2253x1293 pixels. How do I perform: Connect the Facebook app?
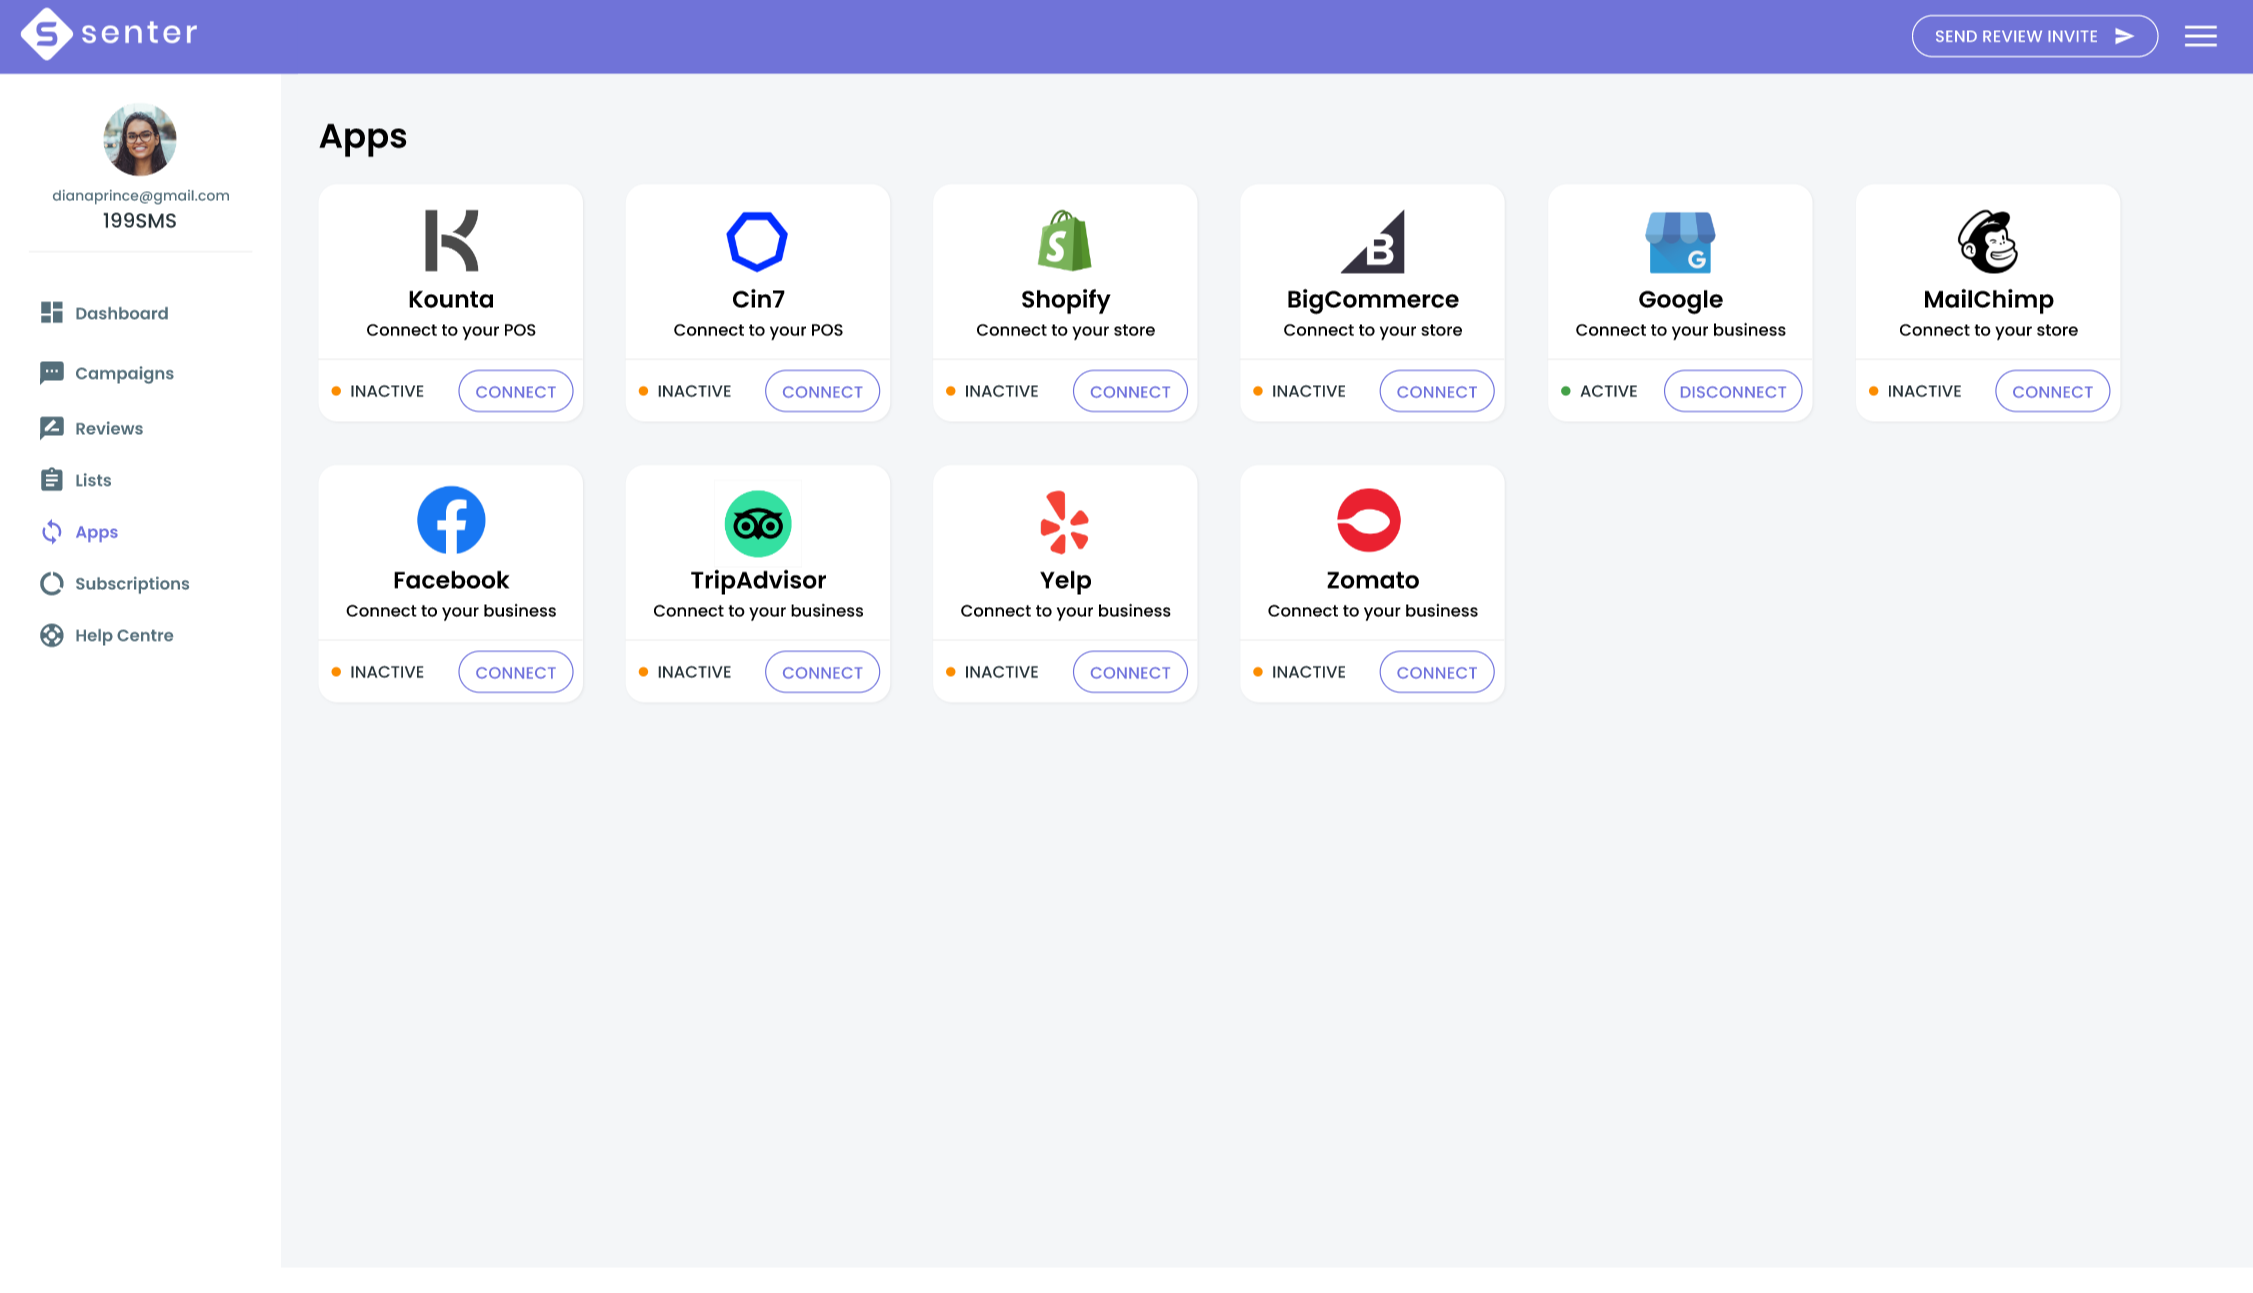(x=515, y=671)
